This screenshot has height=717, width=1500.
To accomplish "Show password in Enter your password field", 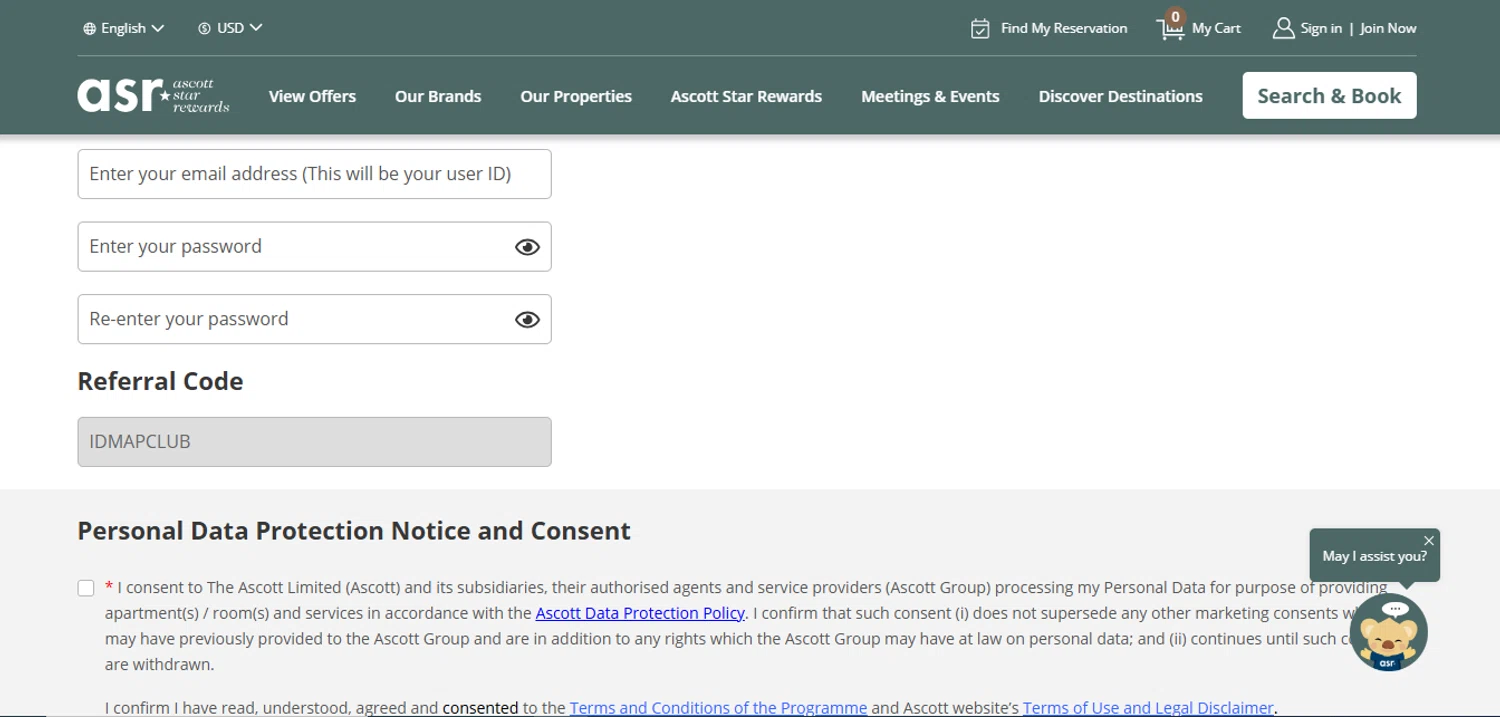I will pyautogui.click(x=527, y=247).
